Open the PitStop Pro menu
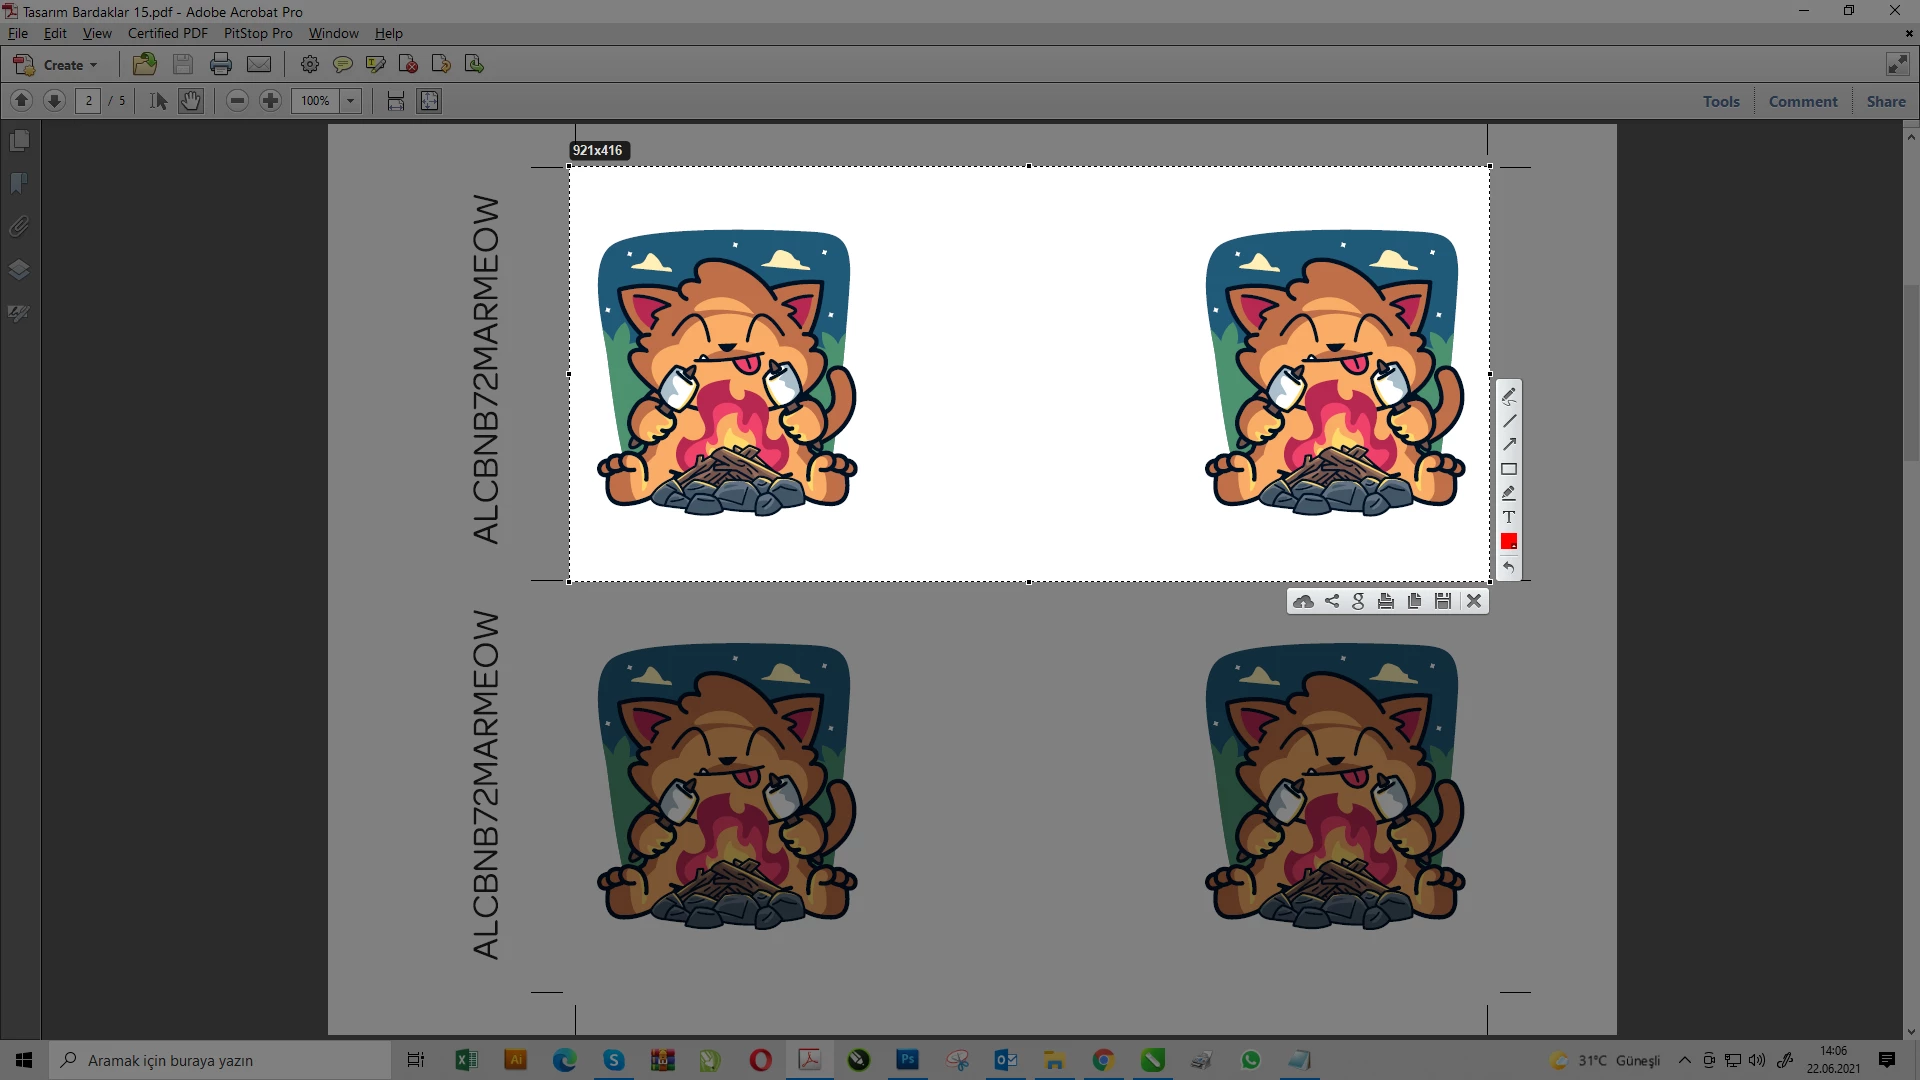Viewport: 1920px width, 1080px height. click(258, 33)
